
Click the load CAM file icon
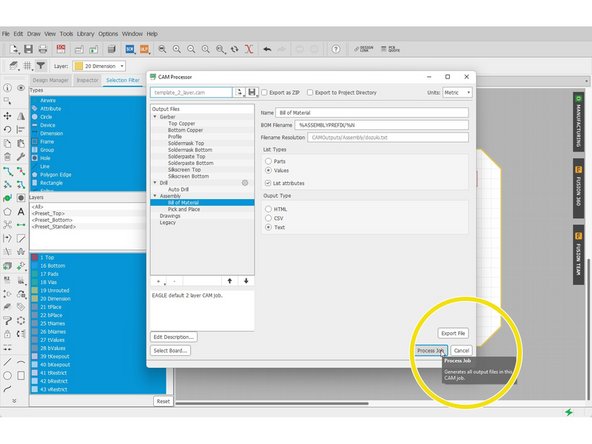[x=239, y=92]
